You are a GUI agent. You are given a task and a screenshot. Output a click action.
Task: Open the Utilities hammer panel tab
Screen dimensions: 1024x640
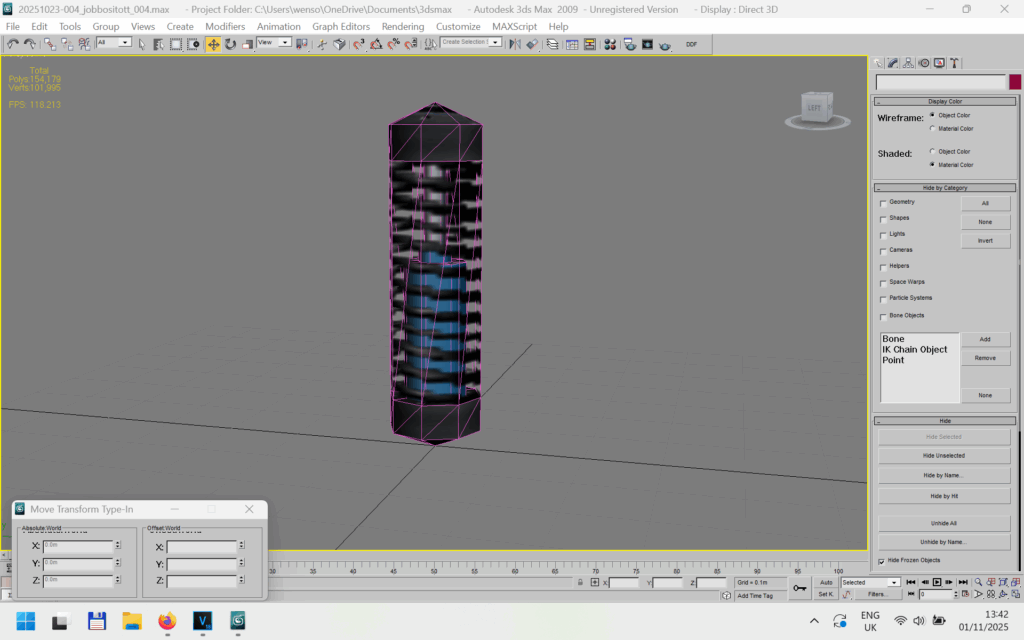tap(955, 63)
